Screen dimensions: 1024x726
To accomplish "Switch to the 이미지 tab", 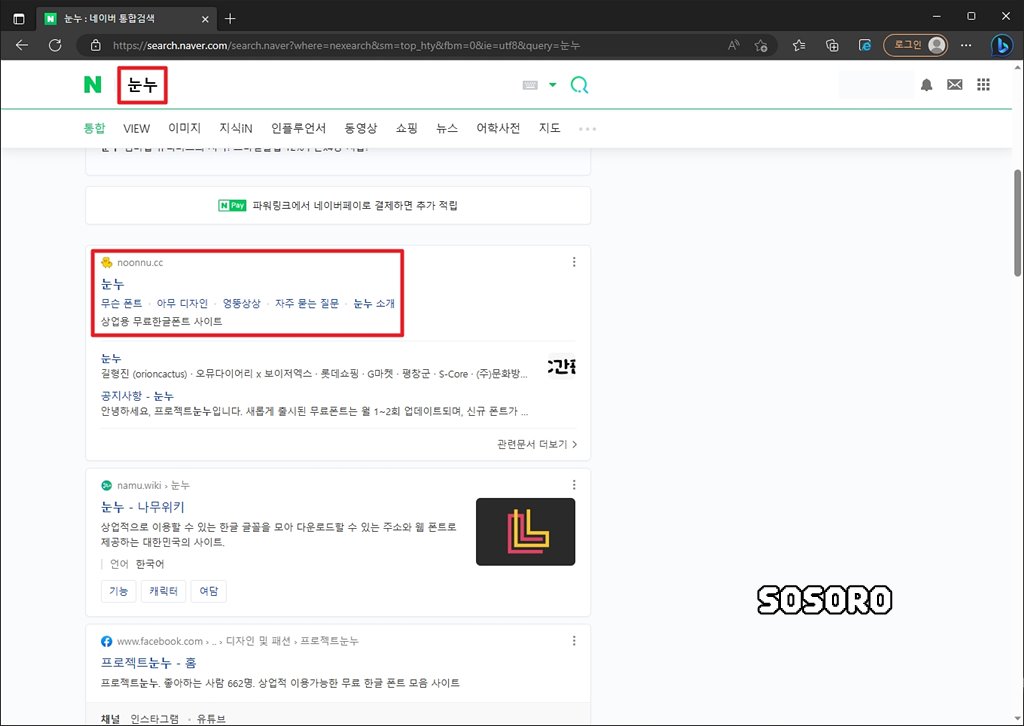I will click(184, 128).
